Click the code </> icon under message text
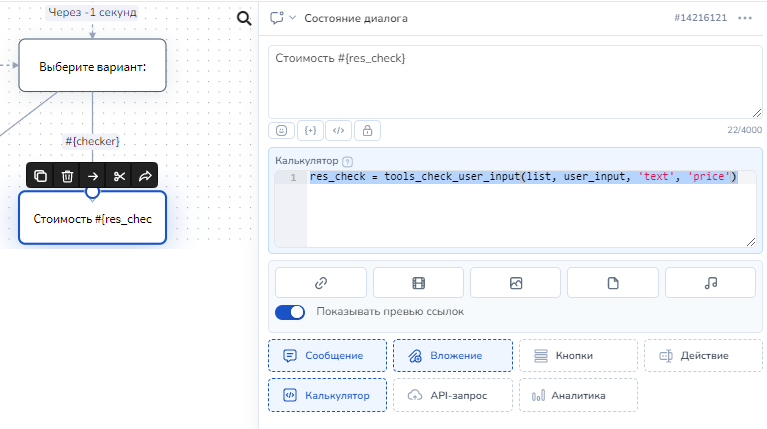This screenshot has height=429, width=767. pos(339,130)
